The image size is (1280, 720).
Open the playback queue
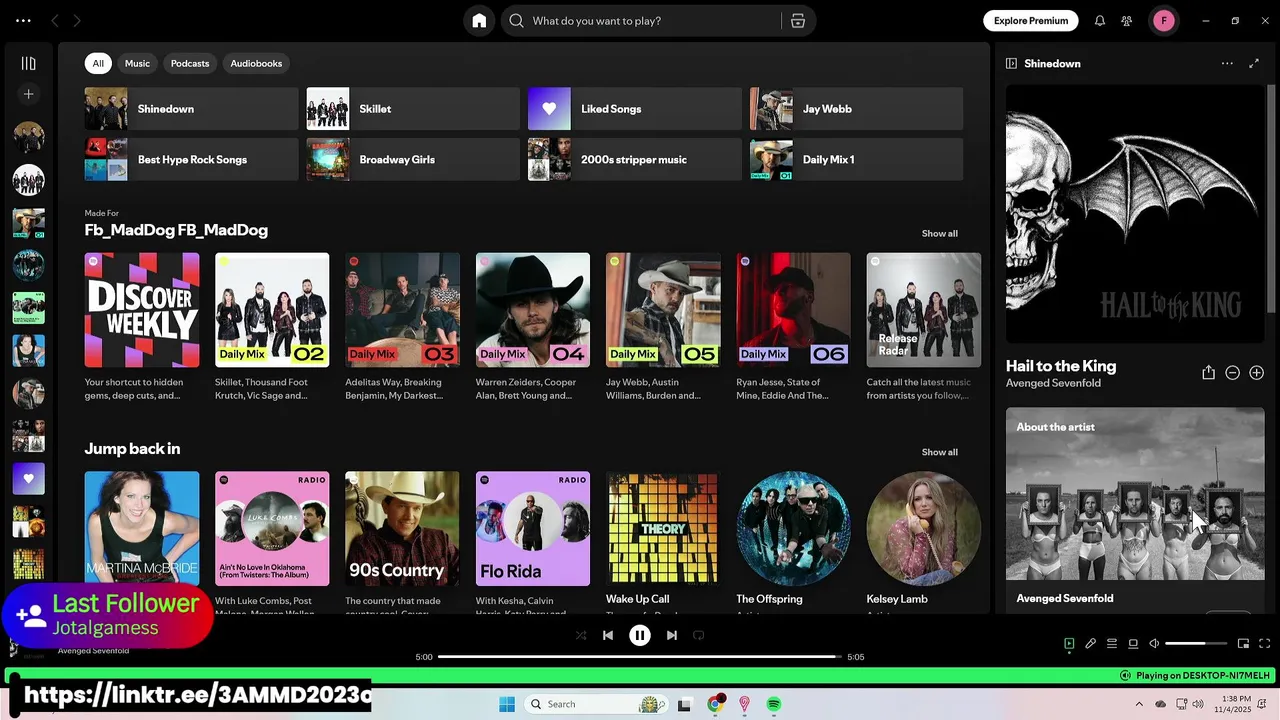pyautogui.click(x=1112, y=644)
